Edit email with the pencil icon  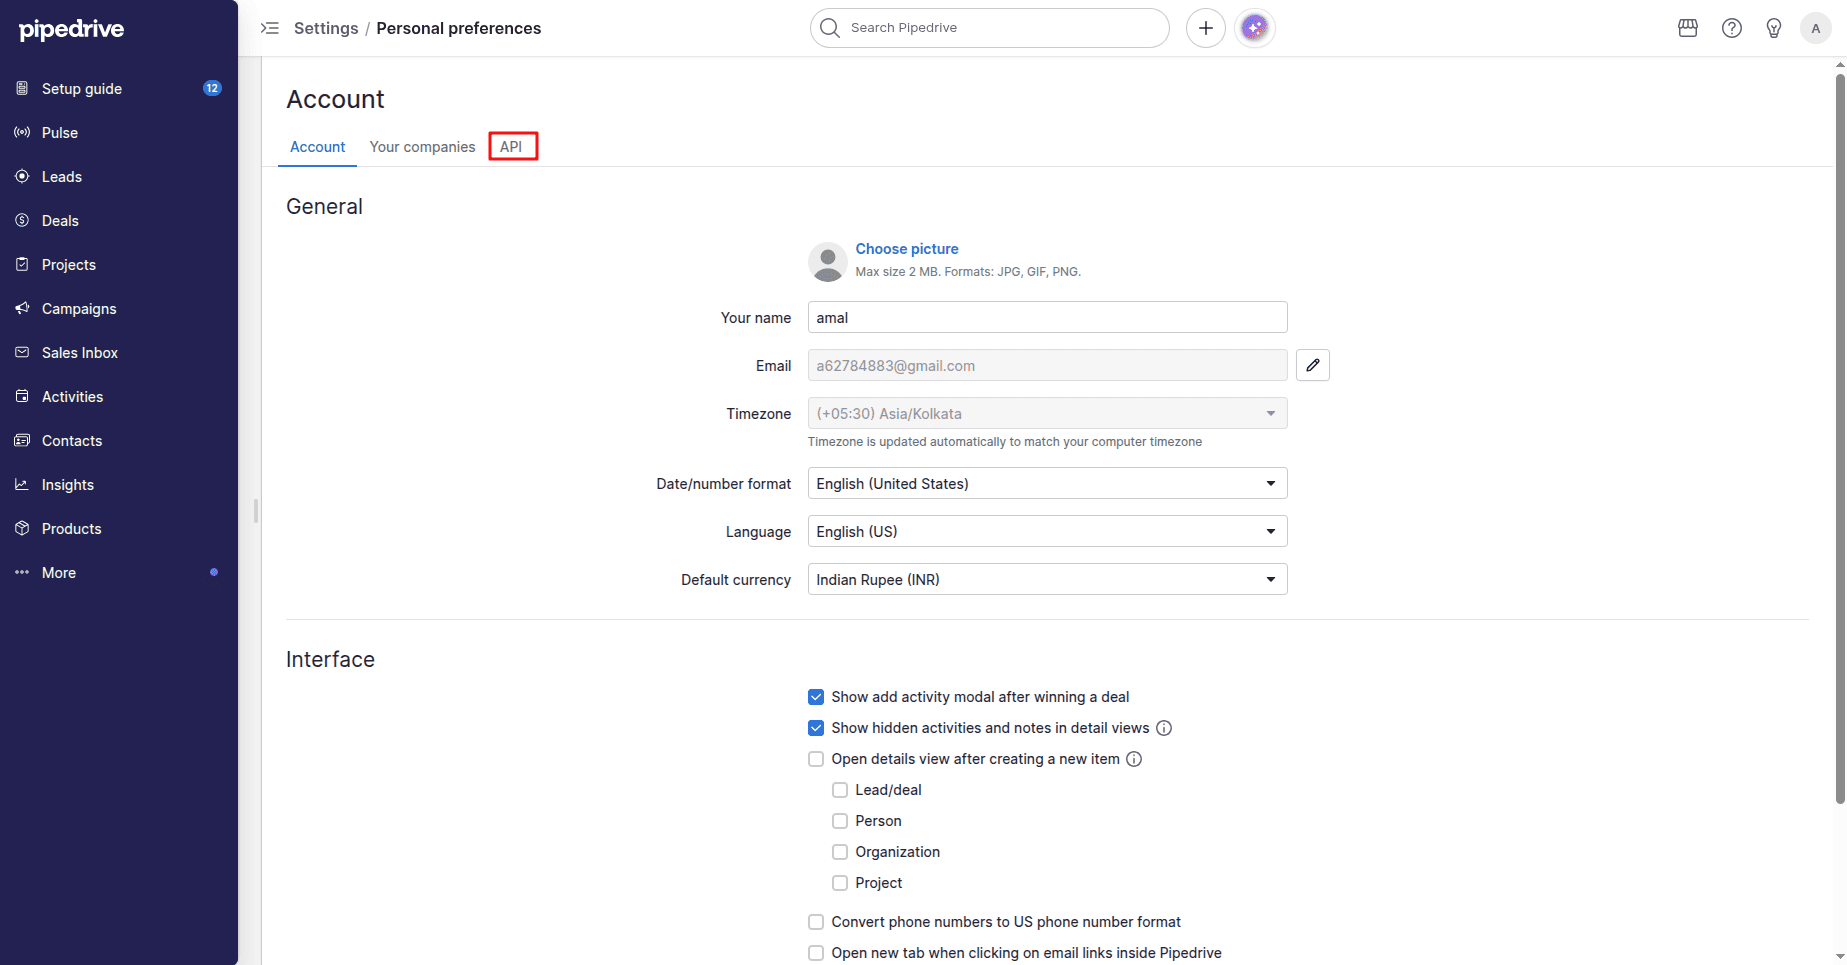(1313, 365)
